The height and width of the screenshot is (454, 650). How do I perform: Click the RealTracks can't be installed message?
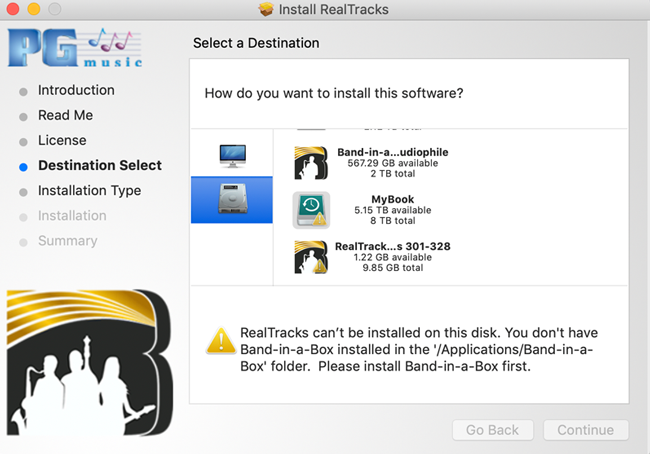(419, 350)
